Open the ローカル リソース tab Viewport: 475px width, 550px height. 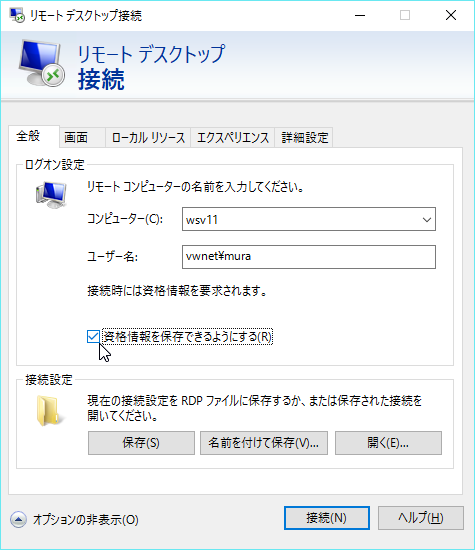(148, 138)
